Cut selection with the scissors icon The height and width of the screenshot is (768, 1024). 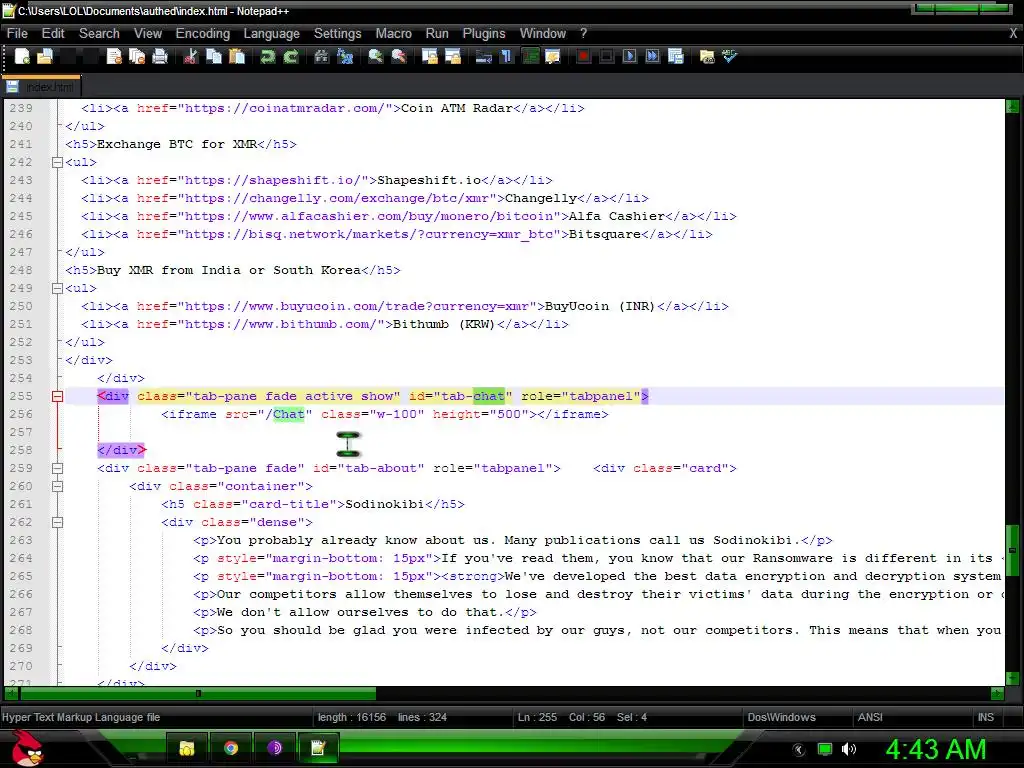(191, 57)
